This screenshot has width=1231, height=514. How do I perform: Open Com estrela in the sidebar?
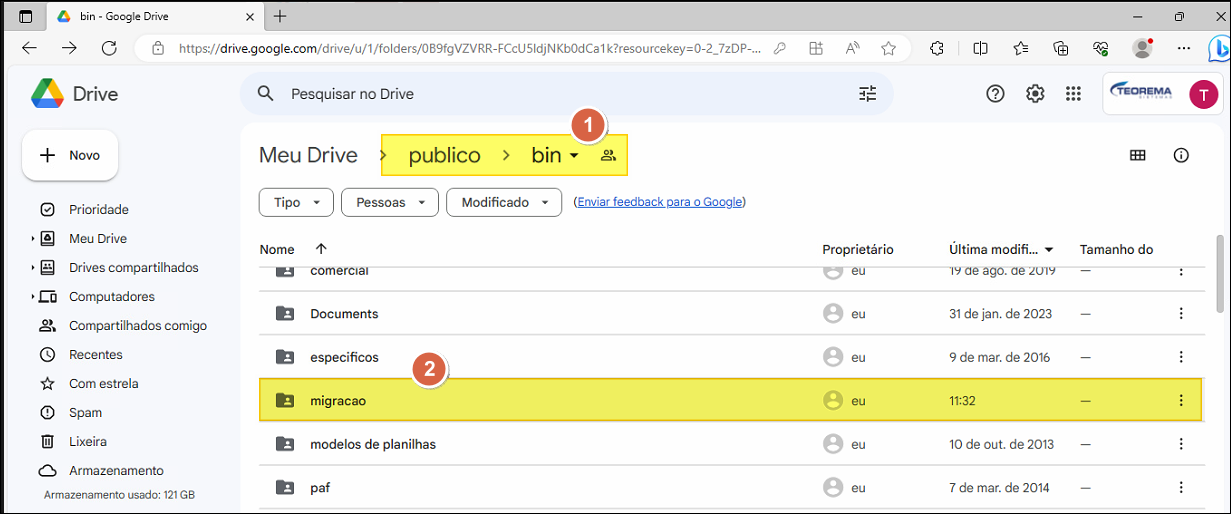click(103, 384)
